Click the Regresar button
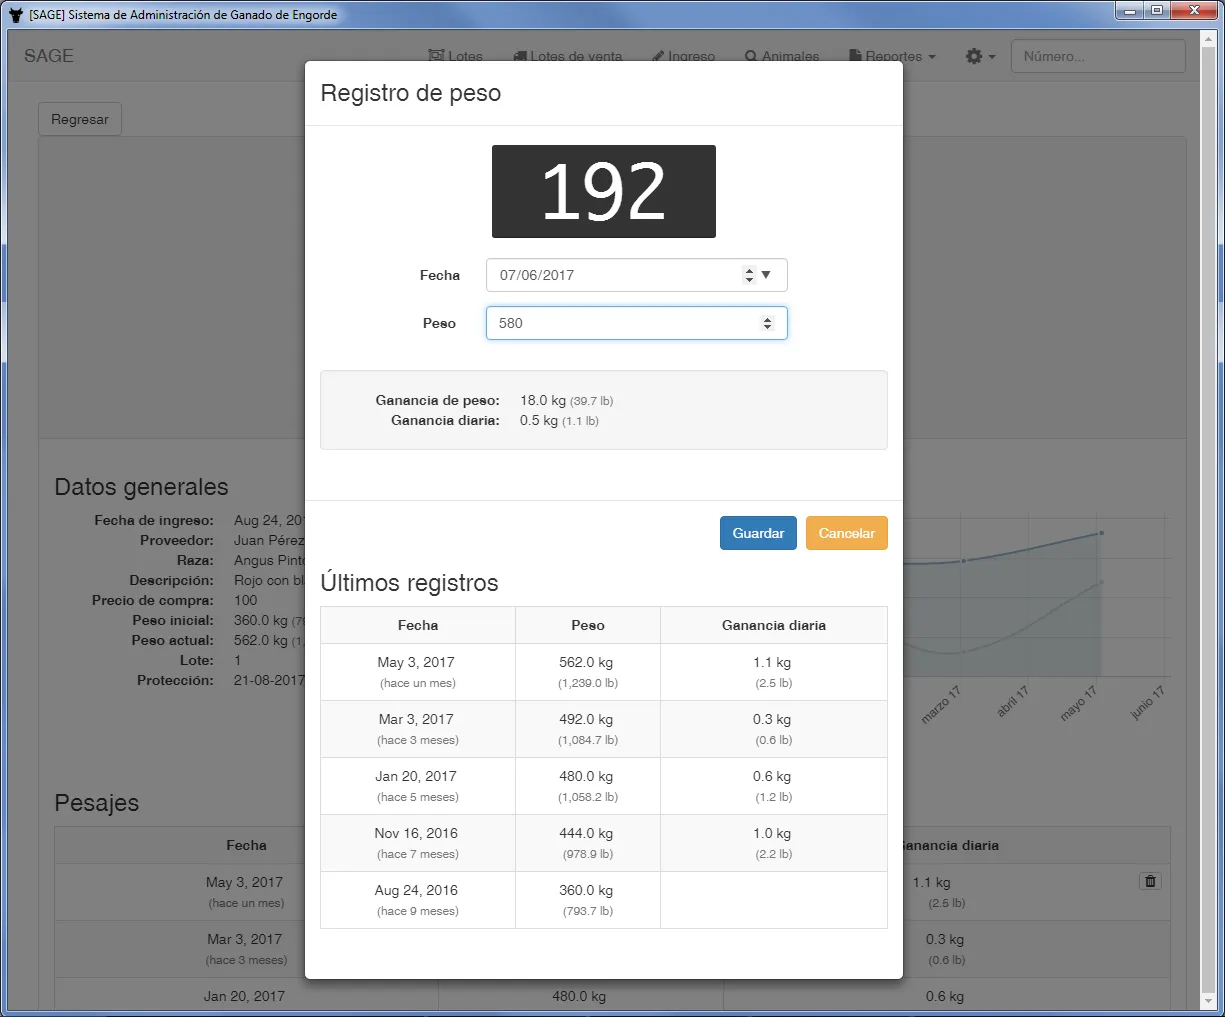Image resolution: width=1225 pixels, height=1017 pixels. coord(80,119)
